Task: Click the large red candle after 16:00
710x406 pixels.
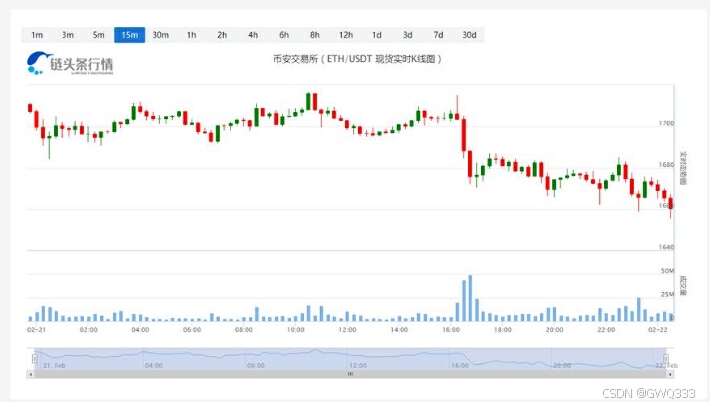Action: click(x=464, y=135)
